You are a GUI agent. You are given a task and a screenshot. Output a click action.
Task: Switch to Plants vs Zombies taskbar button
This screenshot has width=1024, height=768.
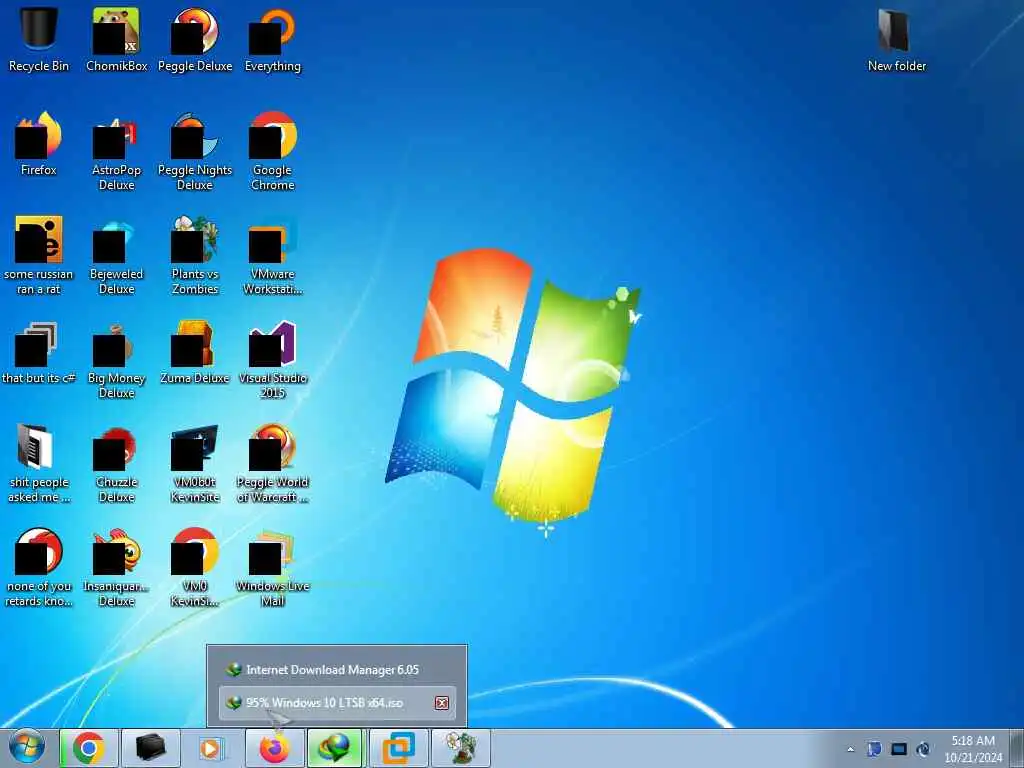460,748
